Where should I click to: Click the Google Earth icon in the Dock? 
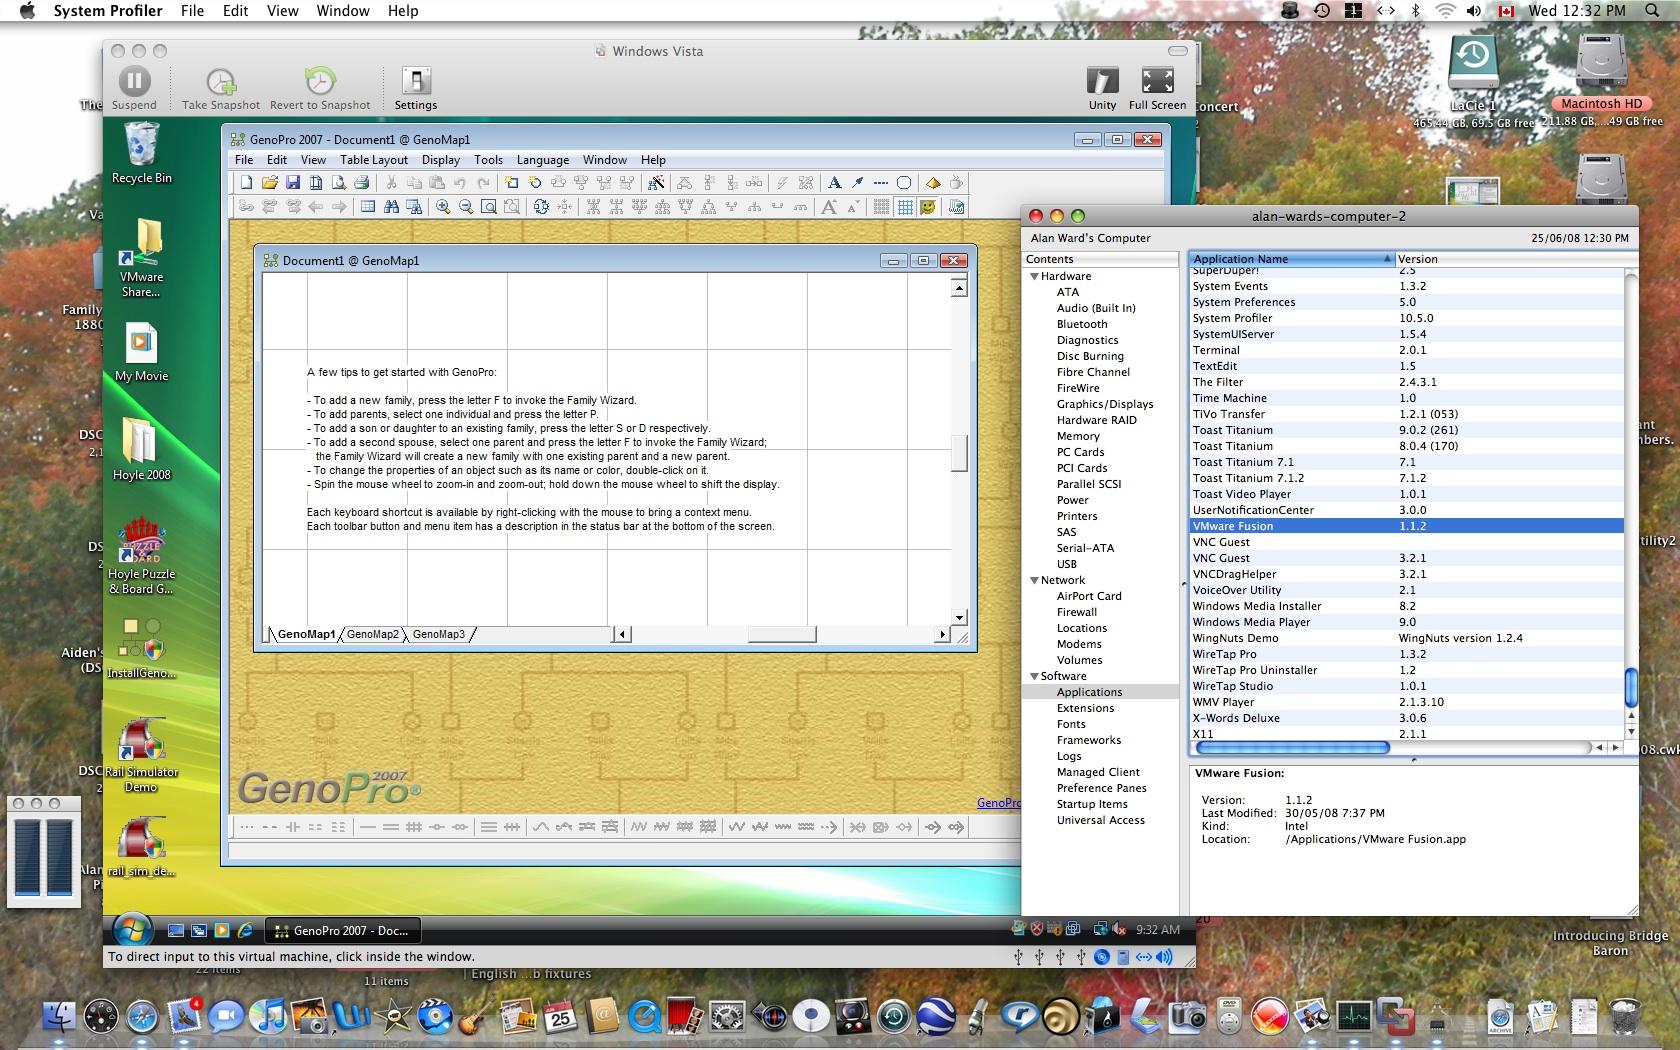click(937, 1017)
